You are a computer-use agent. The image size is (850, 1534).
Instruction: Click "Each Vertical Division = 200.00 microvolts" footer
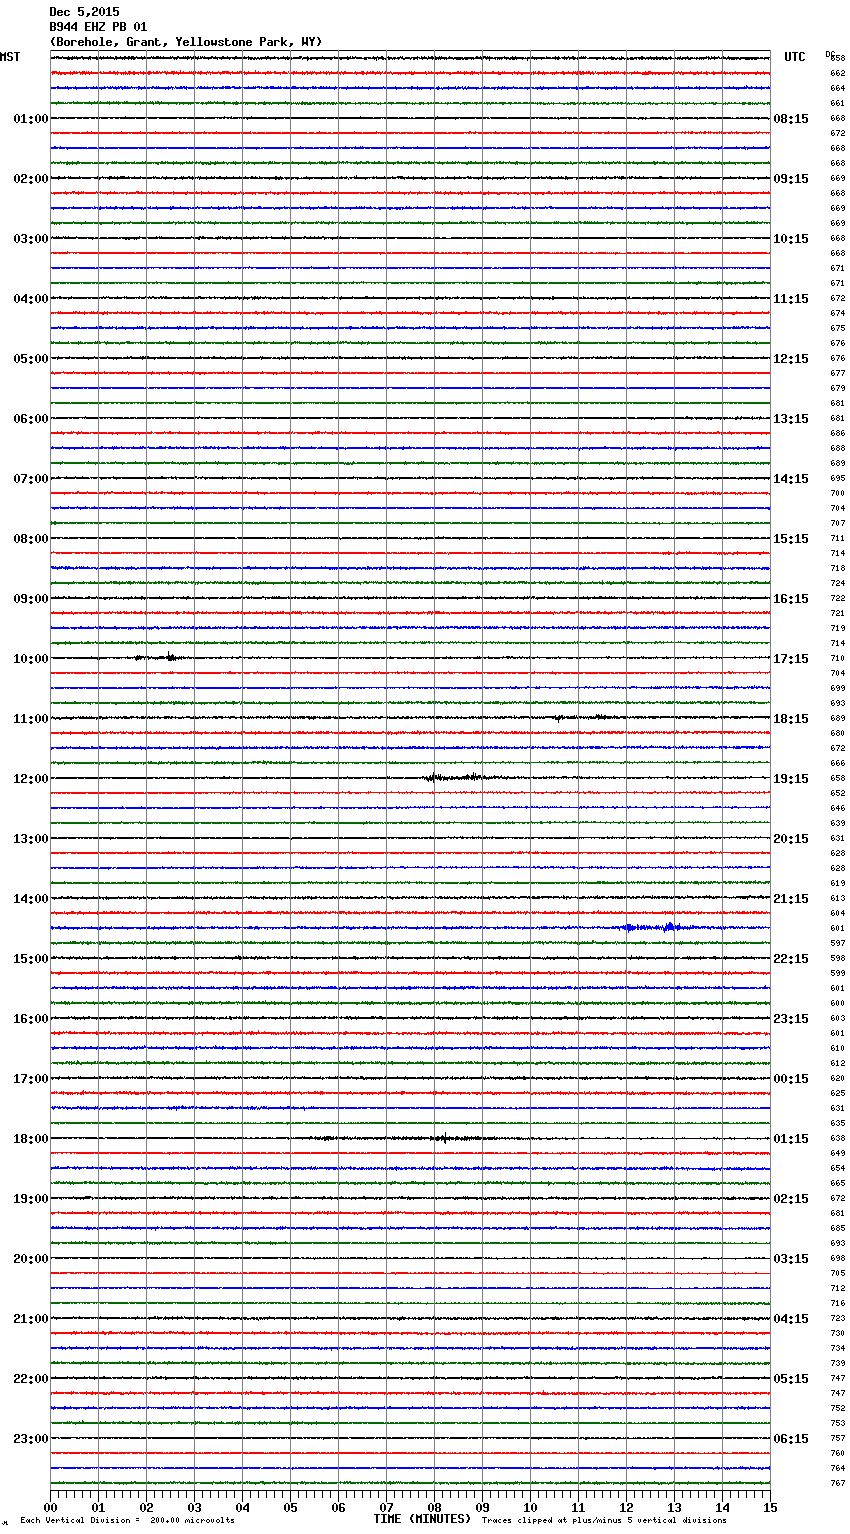127,1521
